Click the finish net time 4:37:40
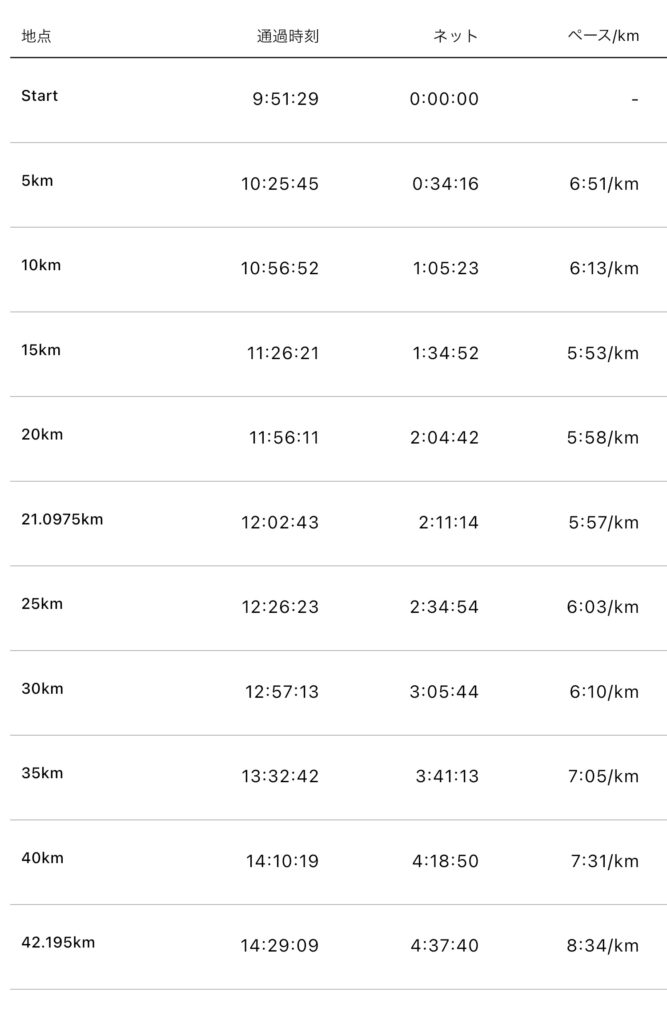Screen dimensions: 667x1024 pyautogui.click(x=444, y=946)
